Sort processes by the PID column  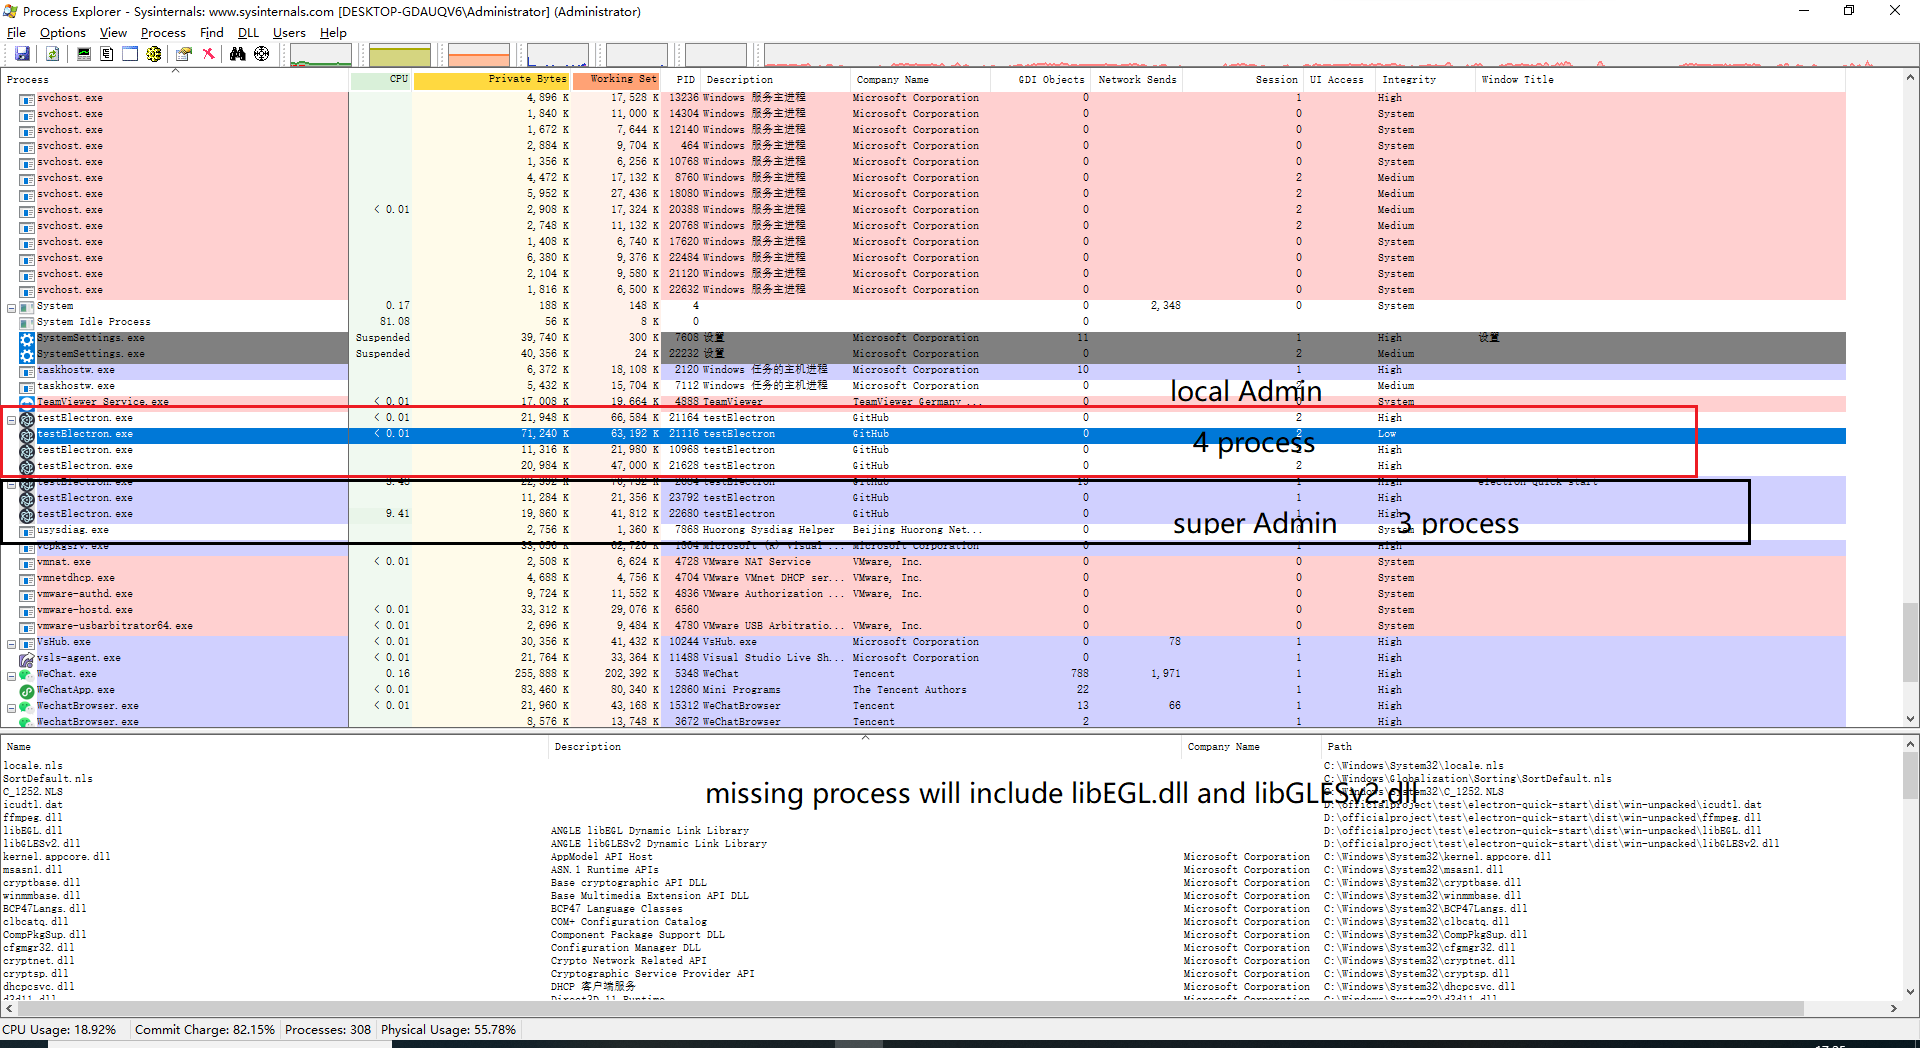point(685,79)
